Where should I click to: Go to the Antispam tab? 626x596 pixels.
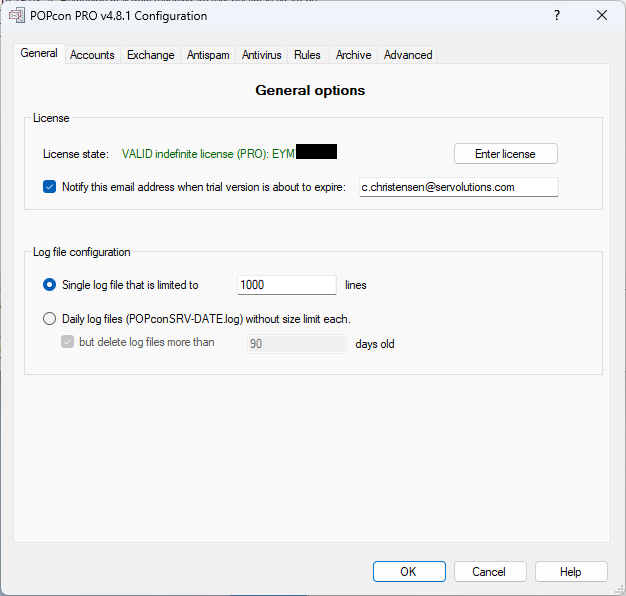coord(208,55)
